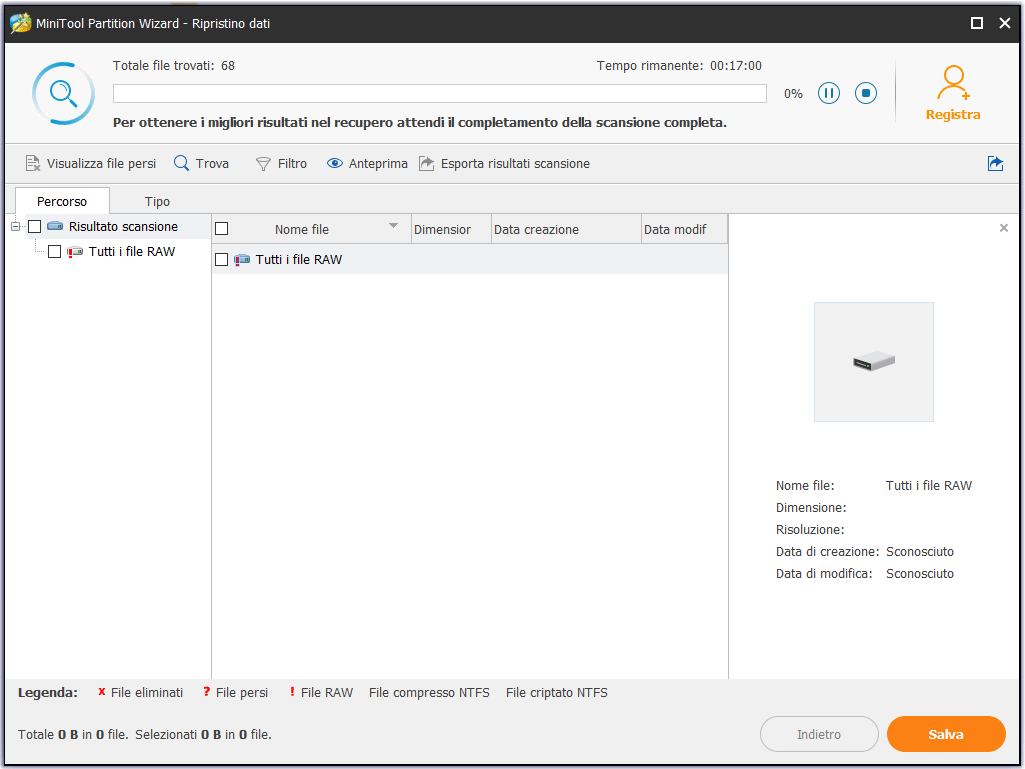1025x769 pixels.
Task: Click the Indietro button
Action: [819, 734]
